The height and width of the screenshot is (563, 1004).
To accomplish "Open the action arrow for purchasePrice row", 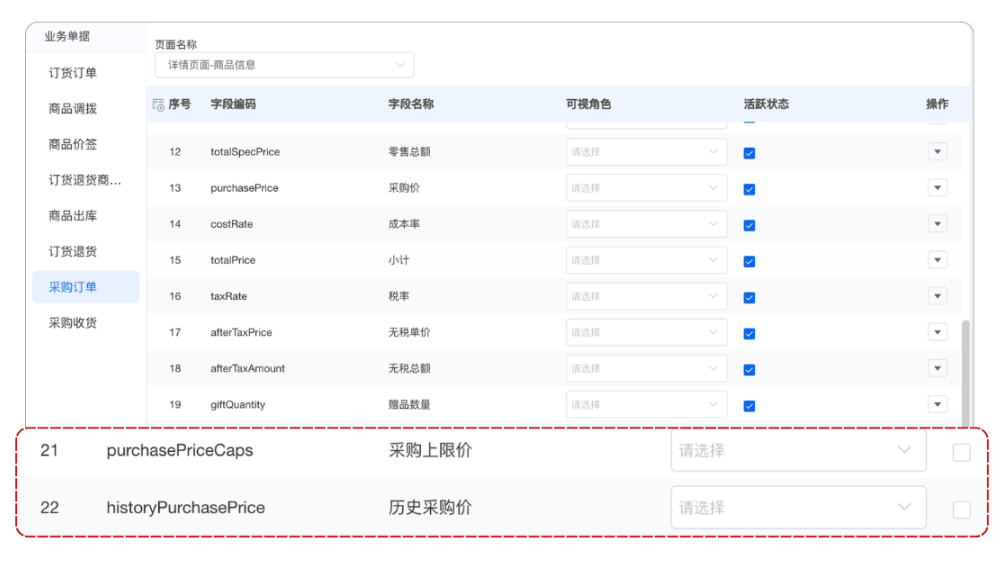I will pos(937,188).
